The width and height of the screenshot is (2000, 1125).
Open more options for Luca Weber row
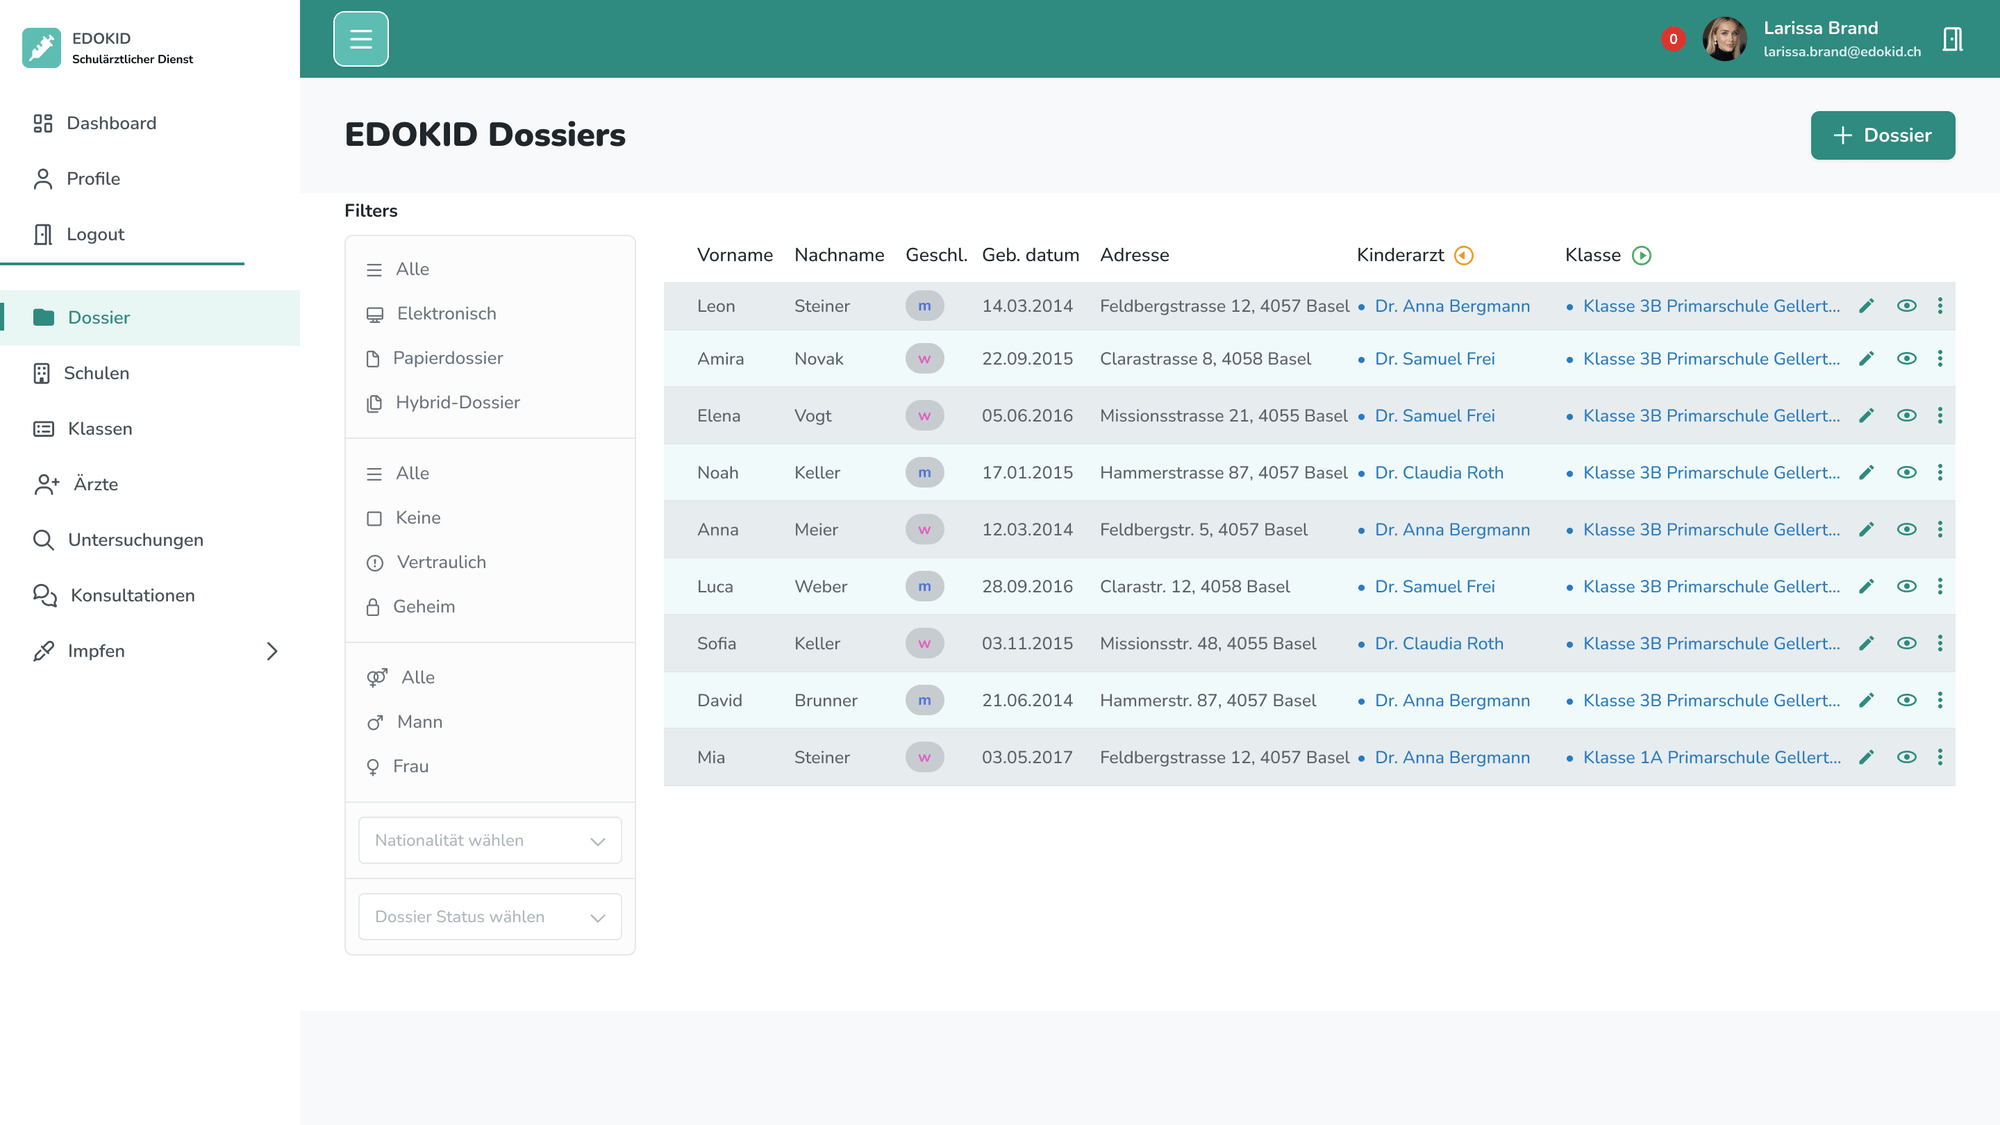[1940, 587]
